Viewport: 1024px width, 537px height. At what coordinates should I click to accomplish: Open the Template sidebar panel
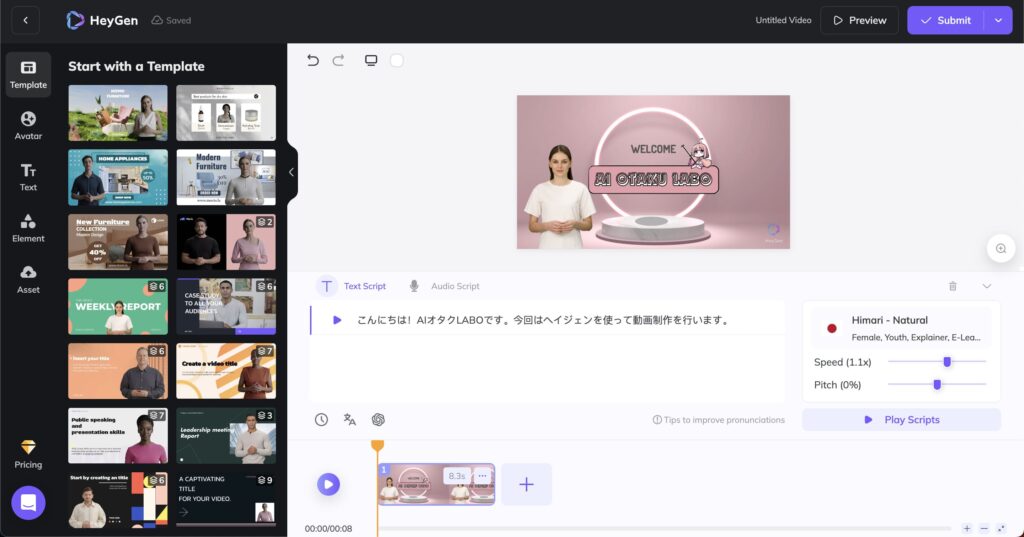[x=28, y=74]
